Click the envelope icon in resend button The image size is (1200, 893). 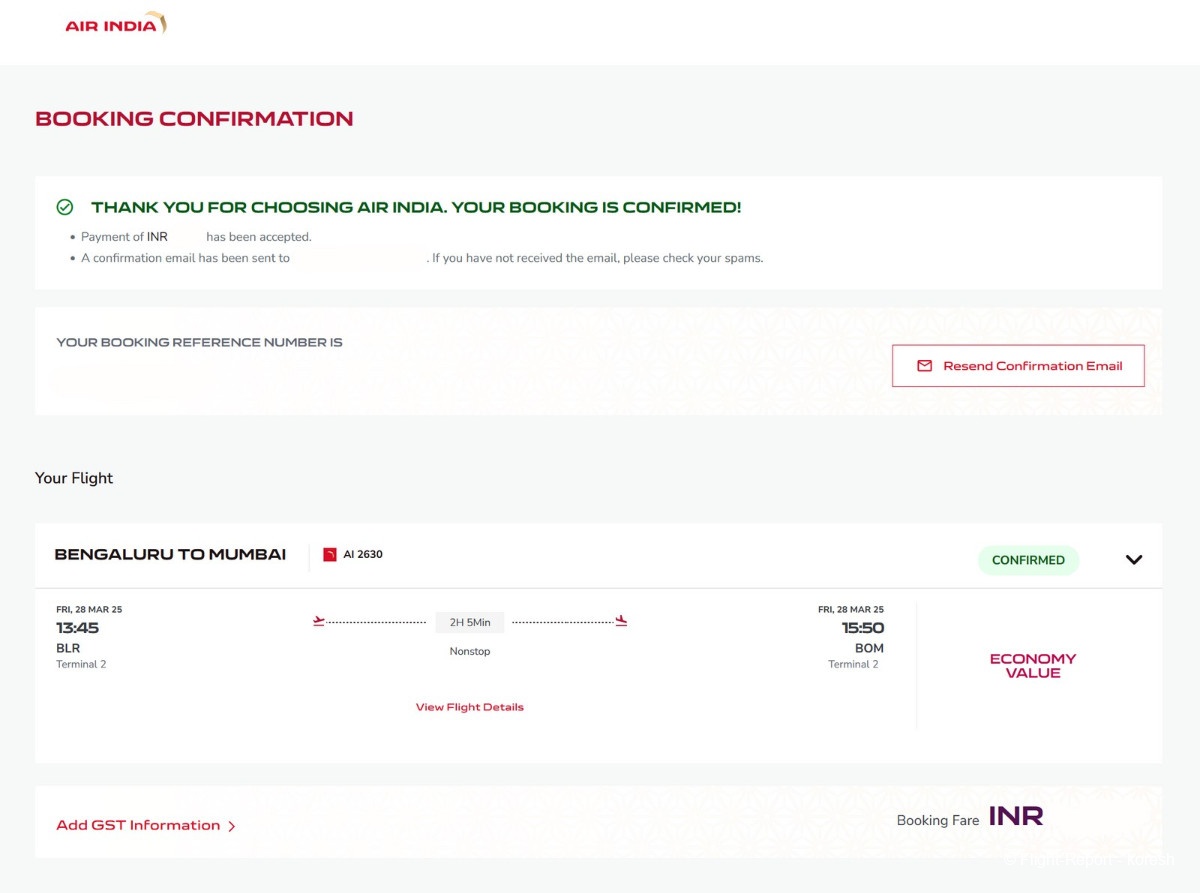click(x=925, y=366)
